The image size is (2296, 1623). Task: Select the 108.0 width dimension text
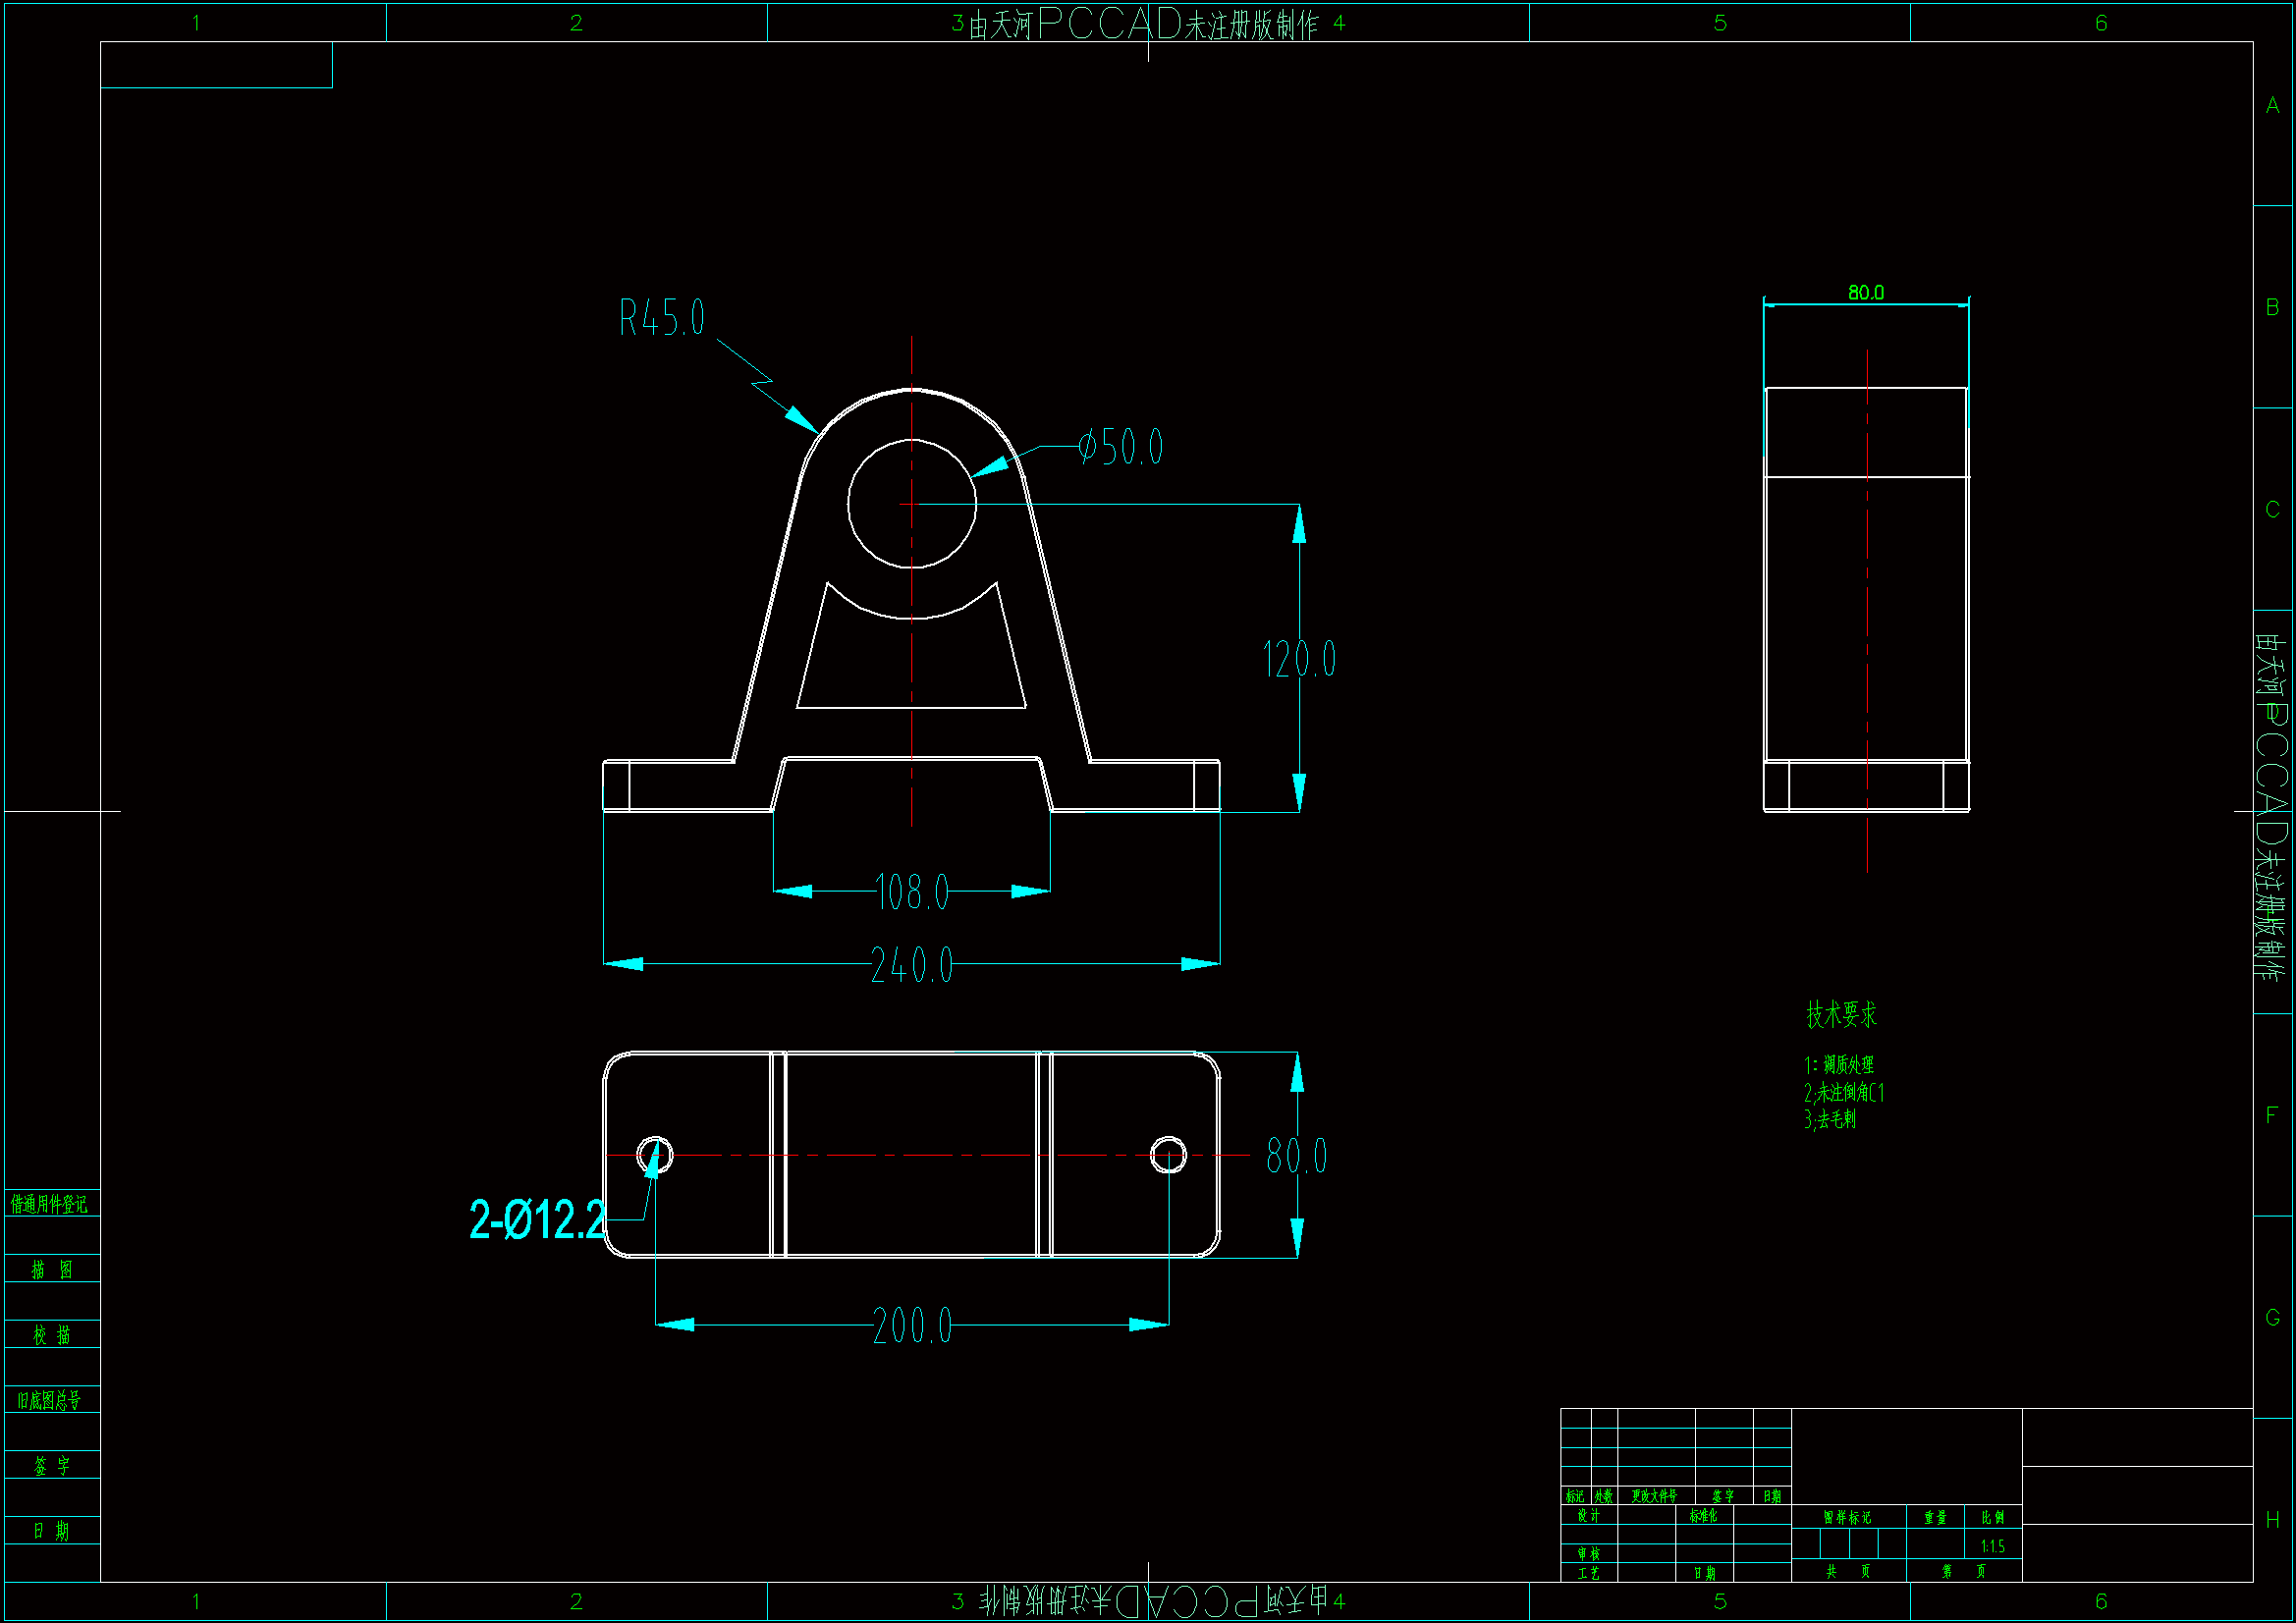(911, 892)
